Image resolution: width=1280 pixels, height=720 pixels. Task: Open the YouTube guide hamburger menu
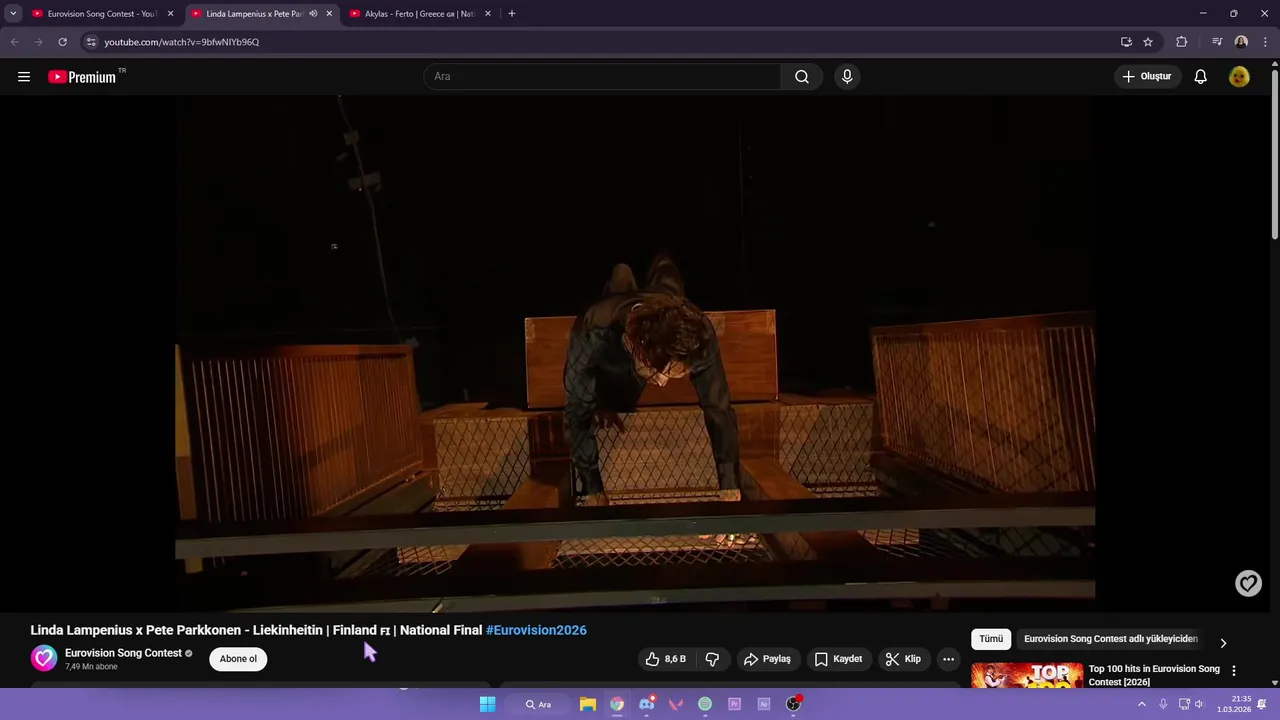24,77
